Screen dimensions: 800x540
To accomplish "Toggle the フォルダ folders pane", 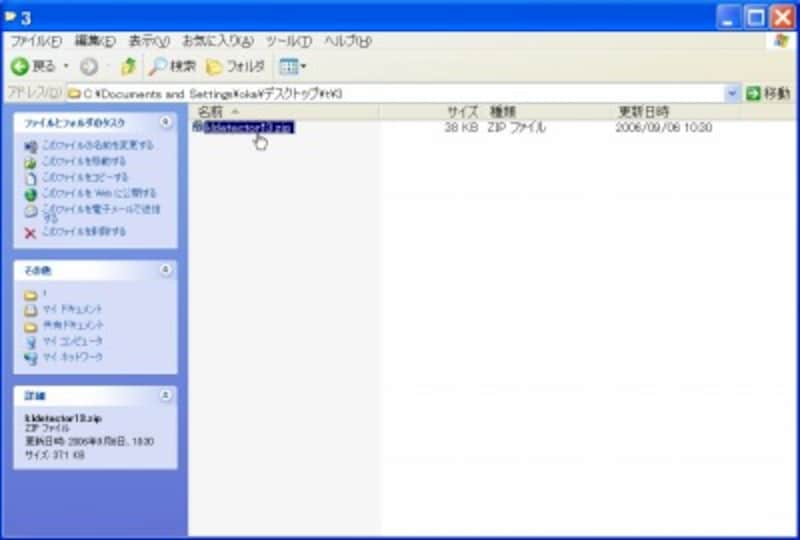I will (x=236, y=66).
